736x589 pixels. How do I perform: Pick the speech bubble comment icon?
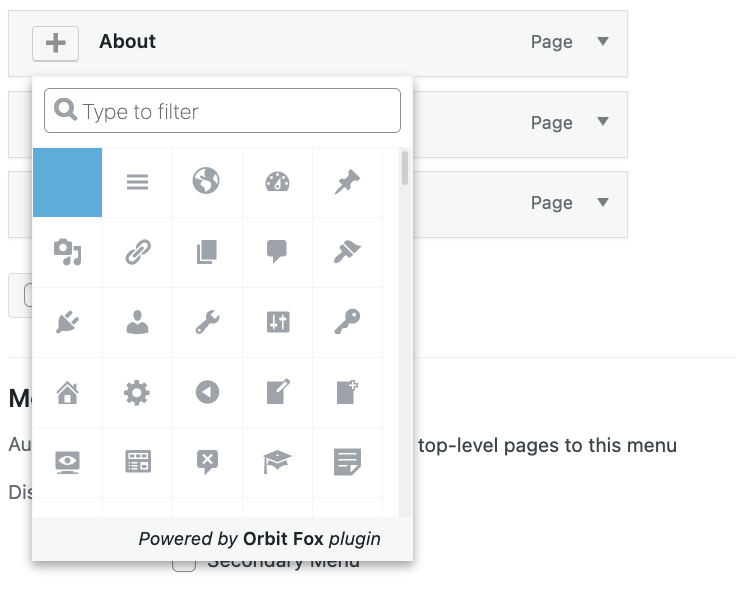click(x=277, y=252)
